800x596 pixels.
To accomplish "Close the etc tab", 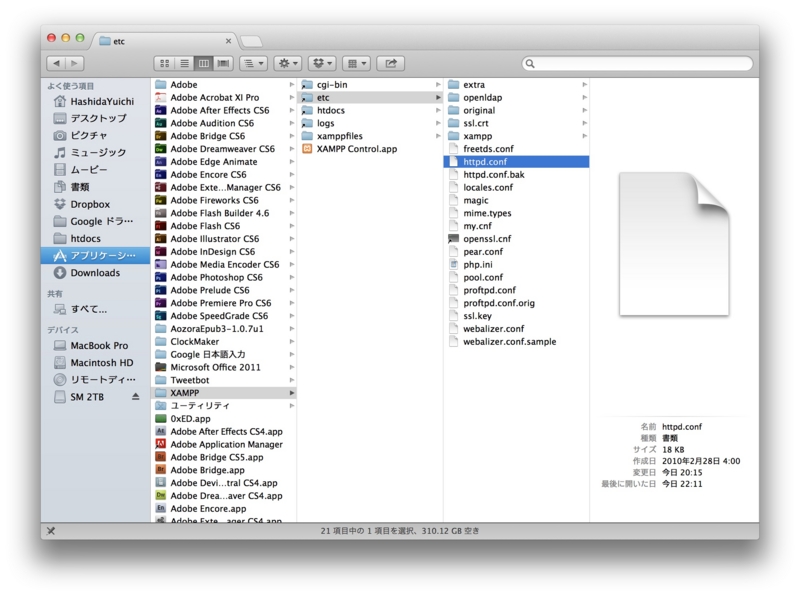I will pyautogui.click(x=228, y=41).
